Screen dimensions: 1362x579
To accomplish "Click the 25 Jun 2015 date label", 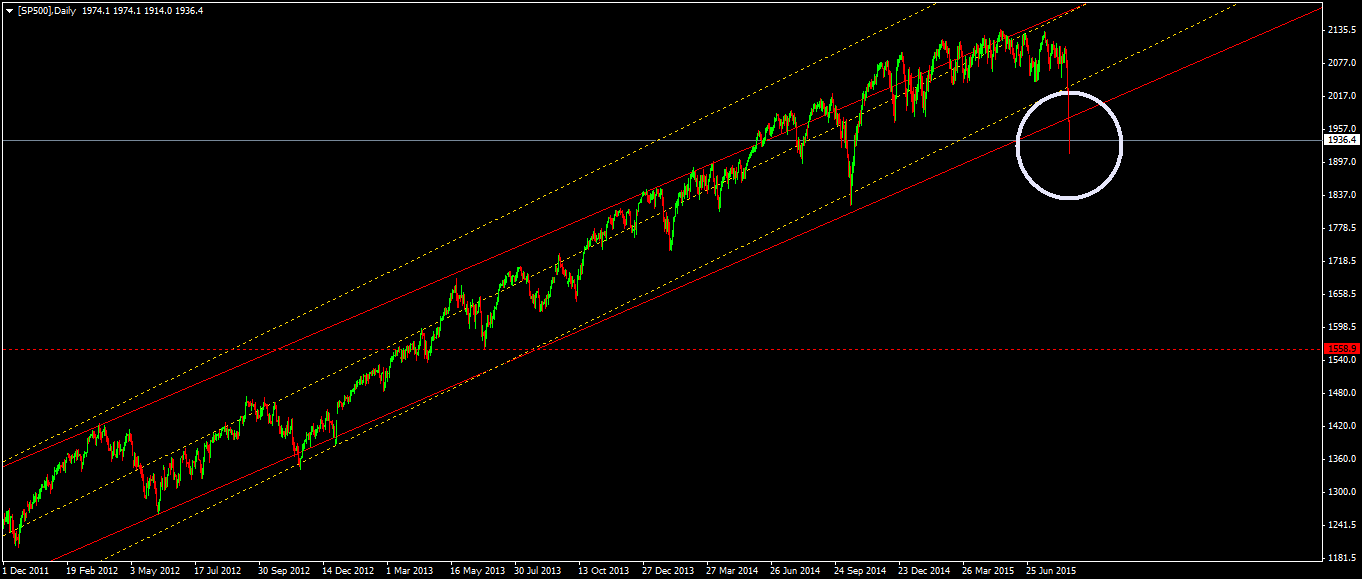I will tap(1051, 571).
